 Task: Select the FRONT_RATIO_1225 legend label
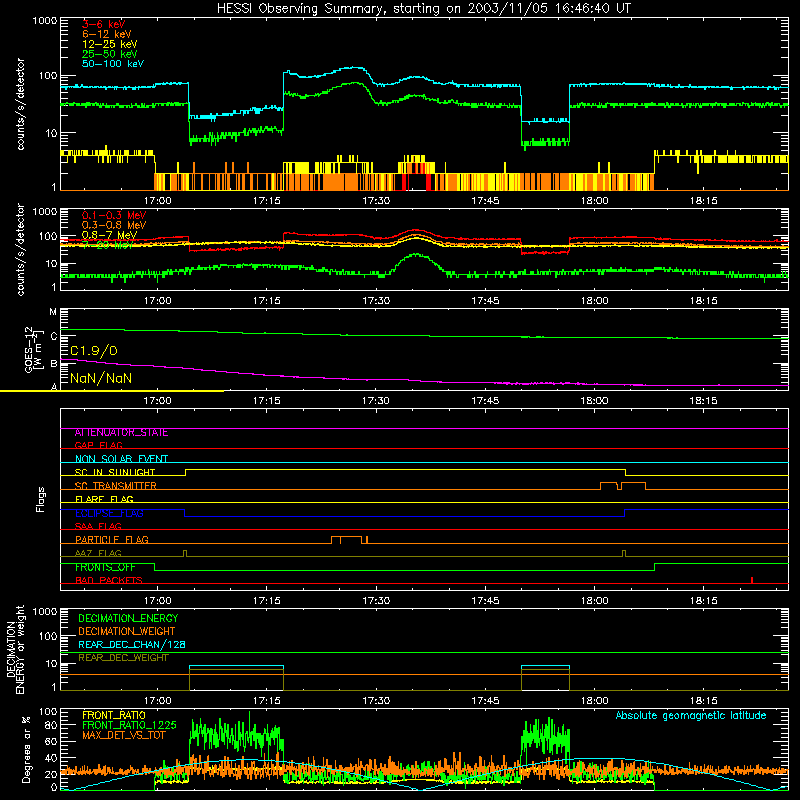click(x=129, y=726)
